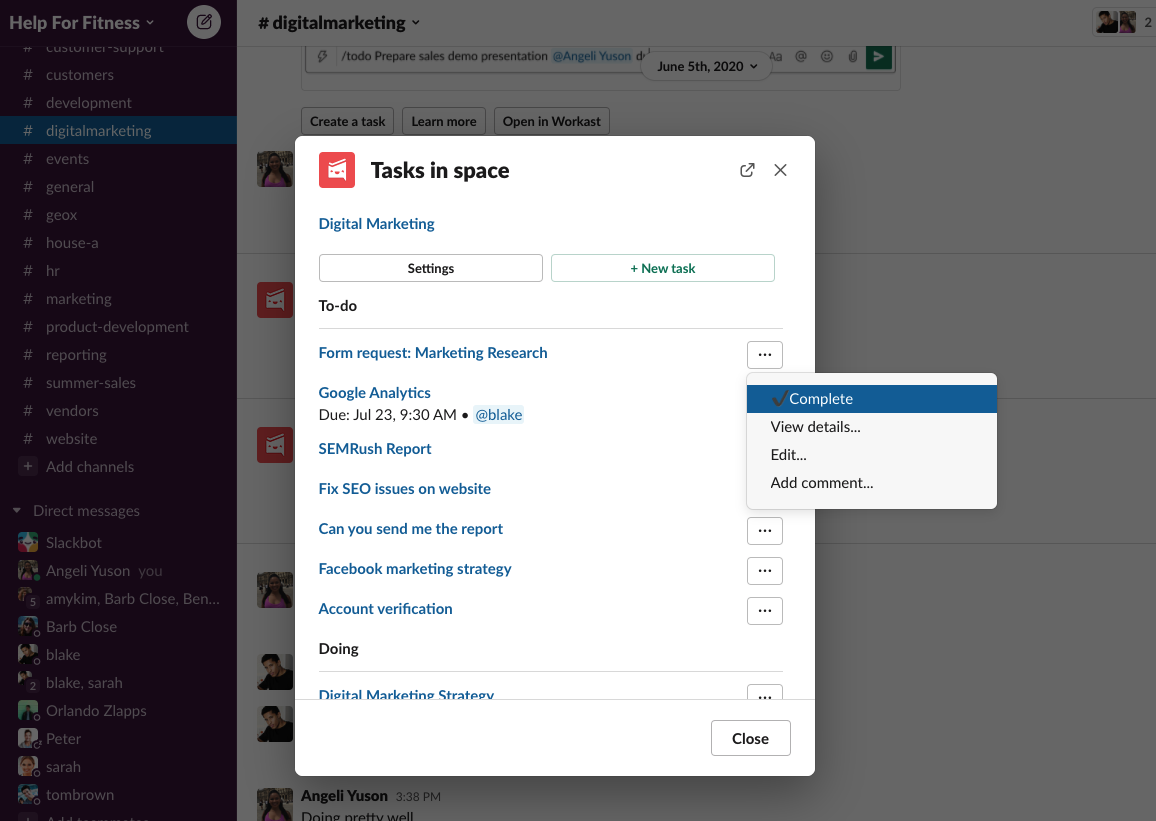Image resolution: width=1156 pixels, height=821 pixels.
Task: Open the SEMRush Report task
Action: [375, 449]
